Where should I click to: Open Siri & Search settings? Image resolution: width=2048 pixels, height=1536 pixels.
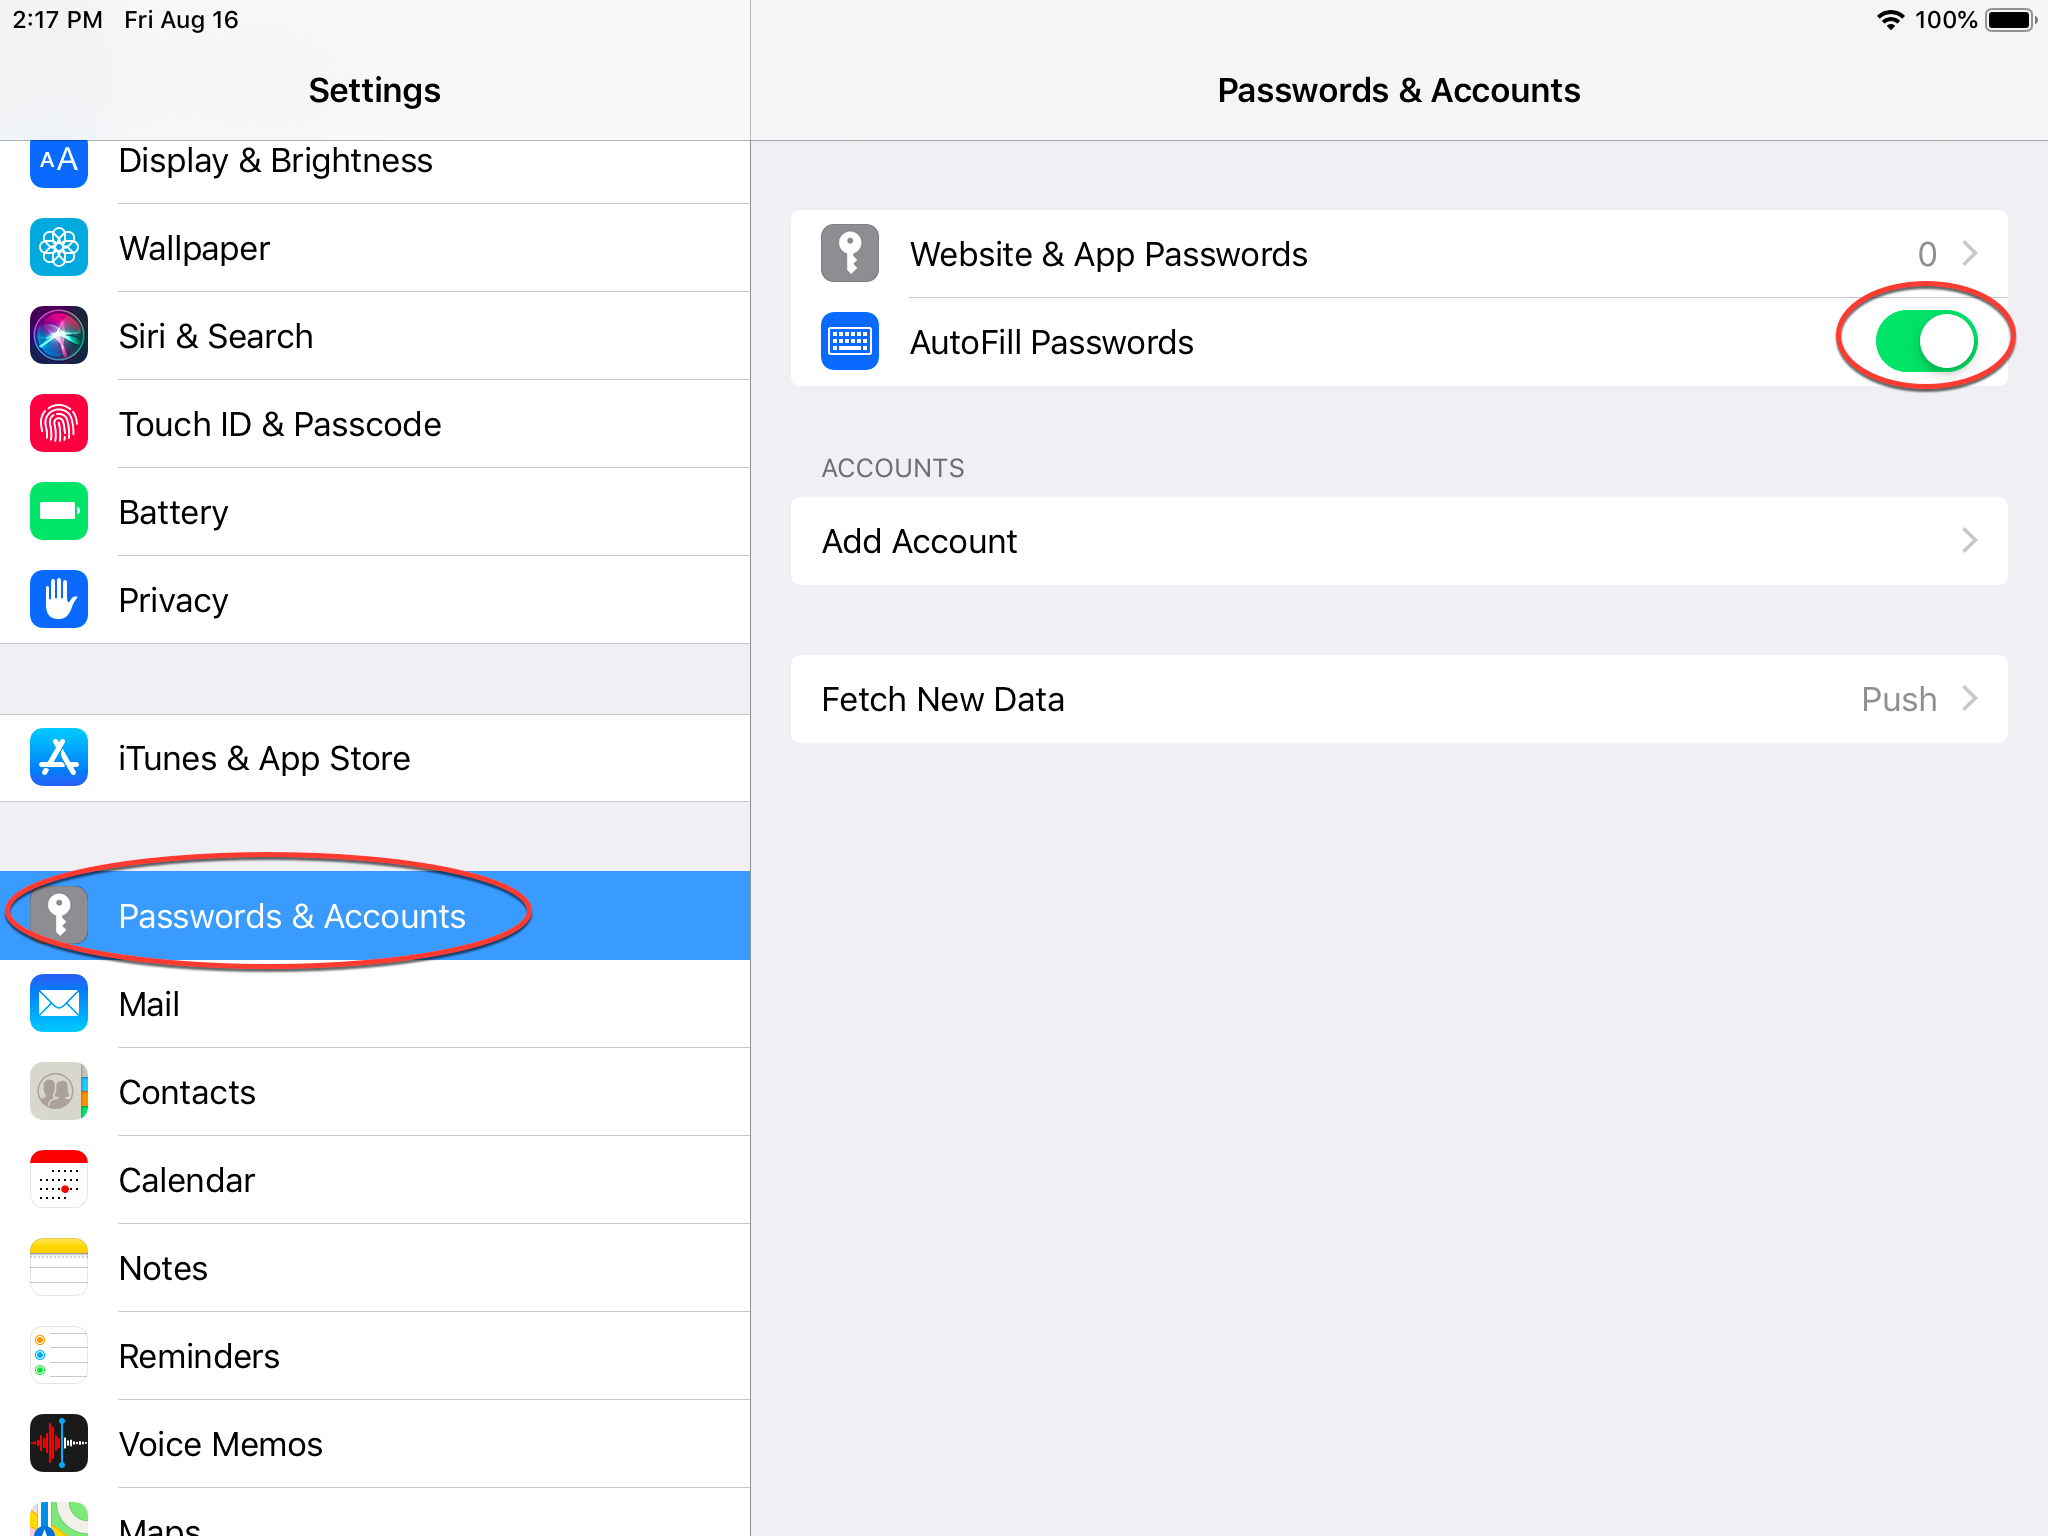tap(375, 336)
